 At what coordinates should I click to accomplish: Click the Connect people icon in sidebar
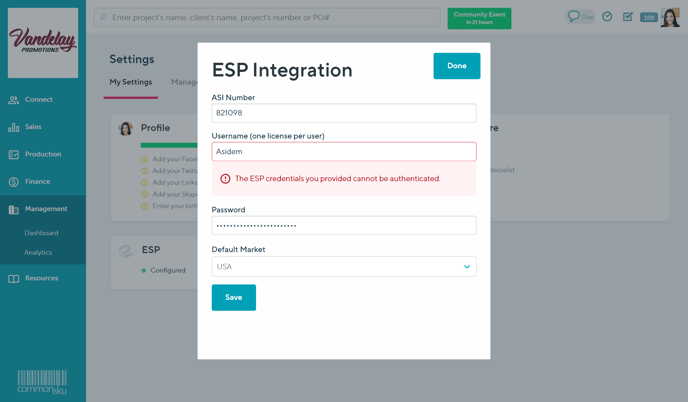pos(14,100)
